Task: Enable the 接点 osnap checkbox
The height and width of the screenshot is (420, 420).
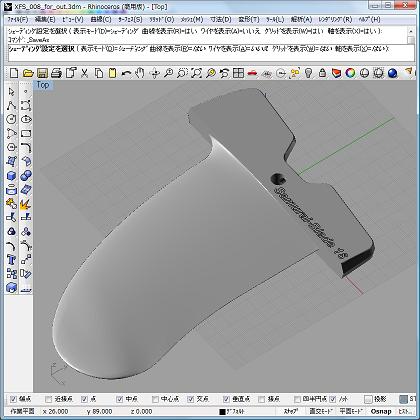Action: point(262,399)
